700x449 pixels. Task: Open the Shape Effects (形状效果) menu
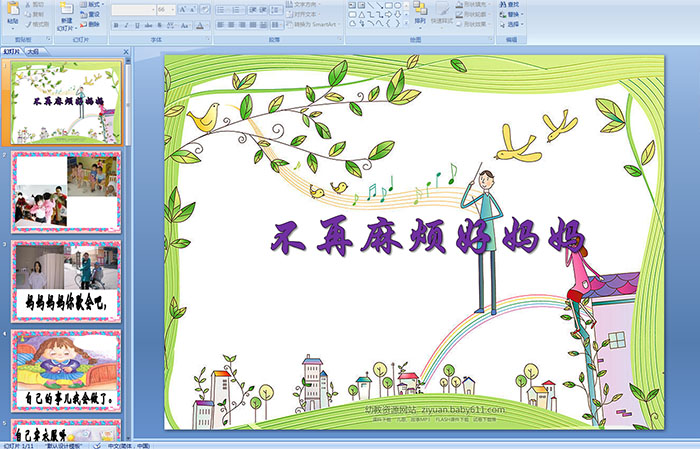tap(473, 24)
